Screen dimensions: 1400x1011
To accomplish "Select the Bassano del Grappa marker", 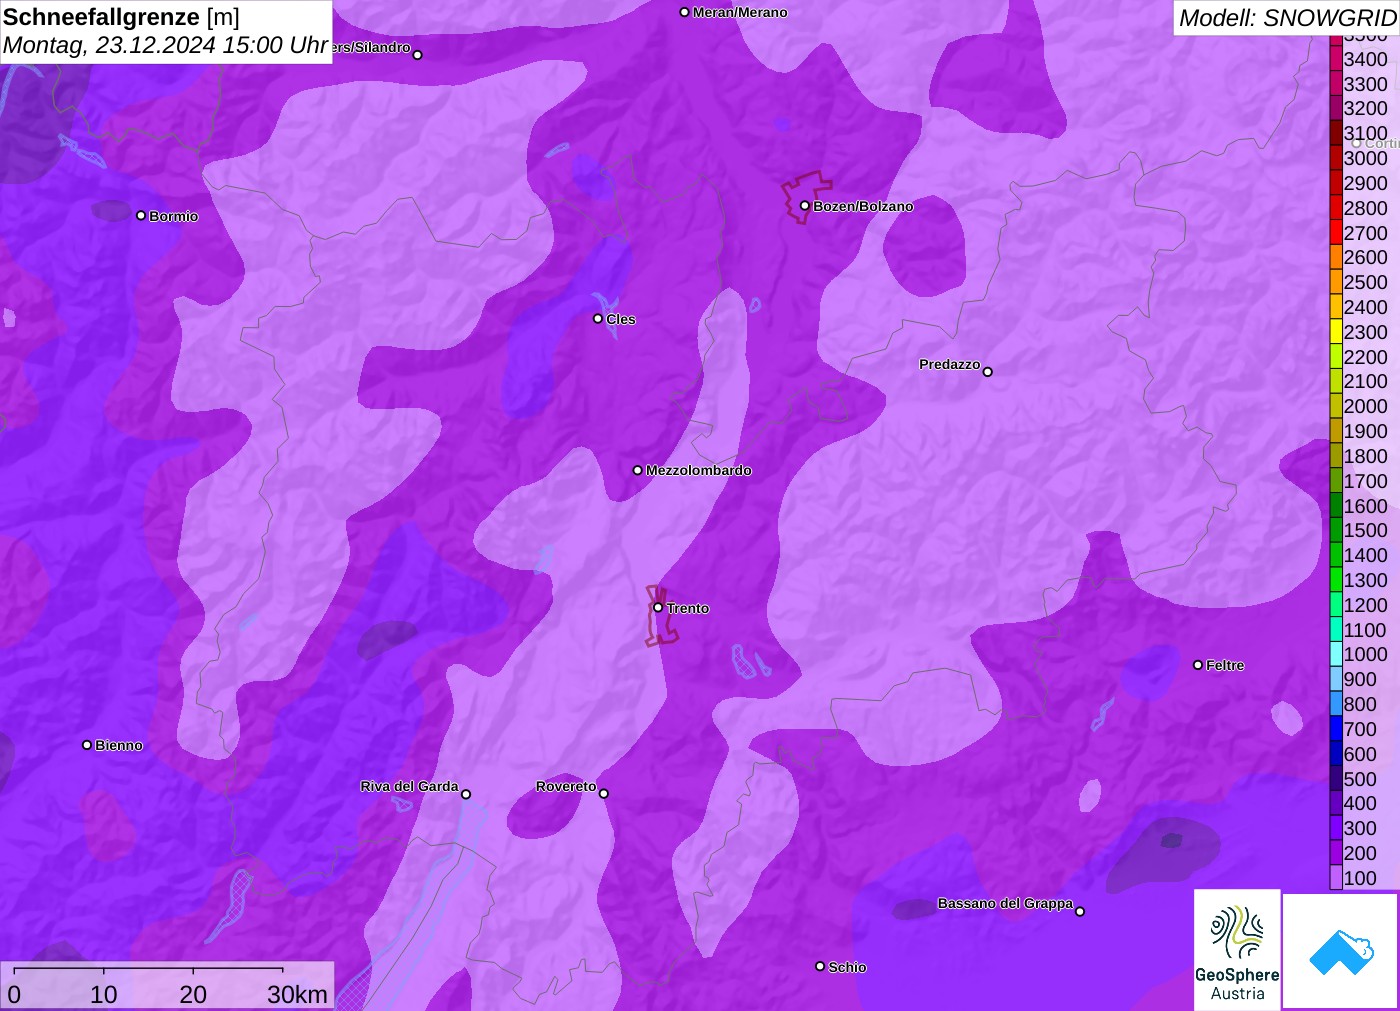I will pyautogui.click(x=1080, y=911).
